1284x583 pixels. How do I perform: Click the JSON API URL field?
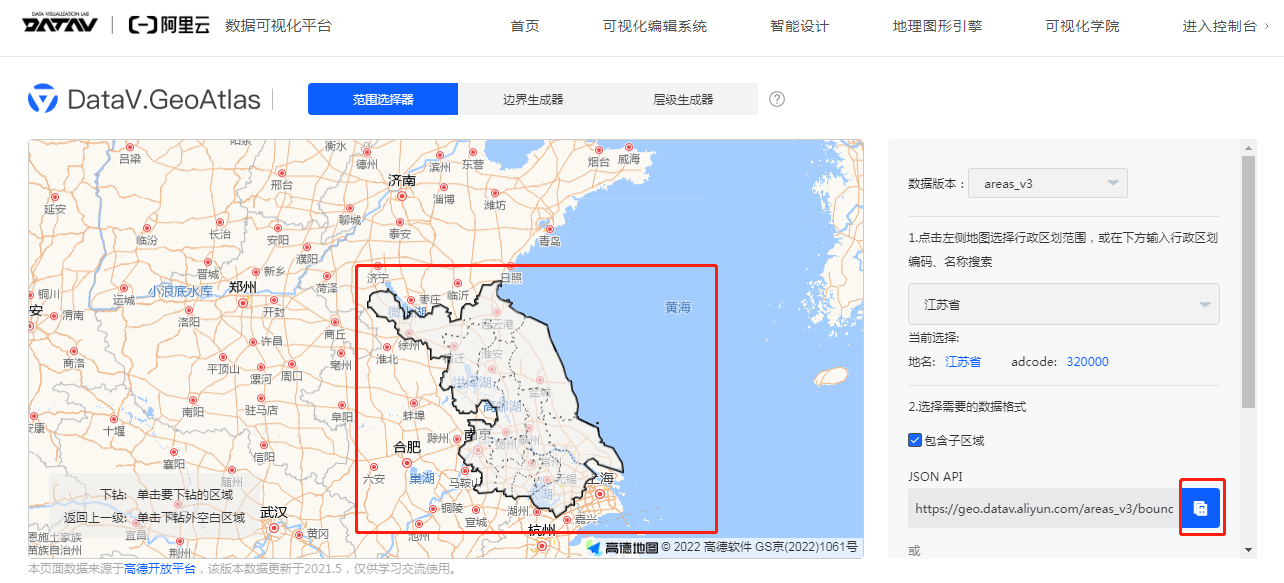tap(1043, 508)
